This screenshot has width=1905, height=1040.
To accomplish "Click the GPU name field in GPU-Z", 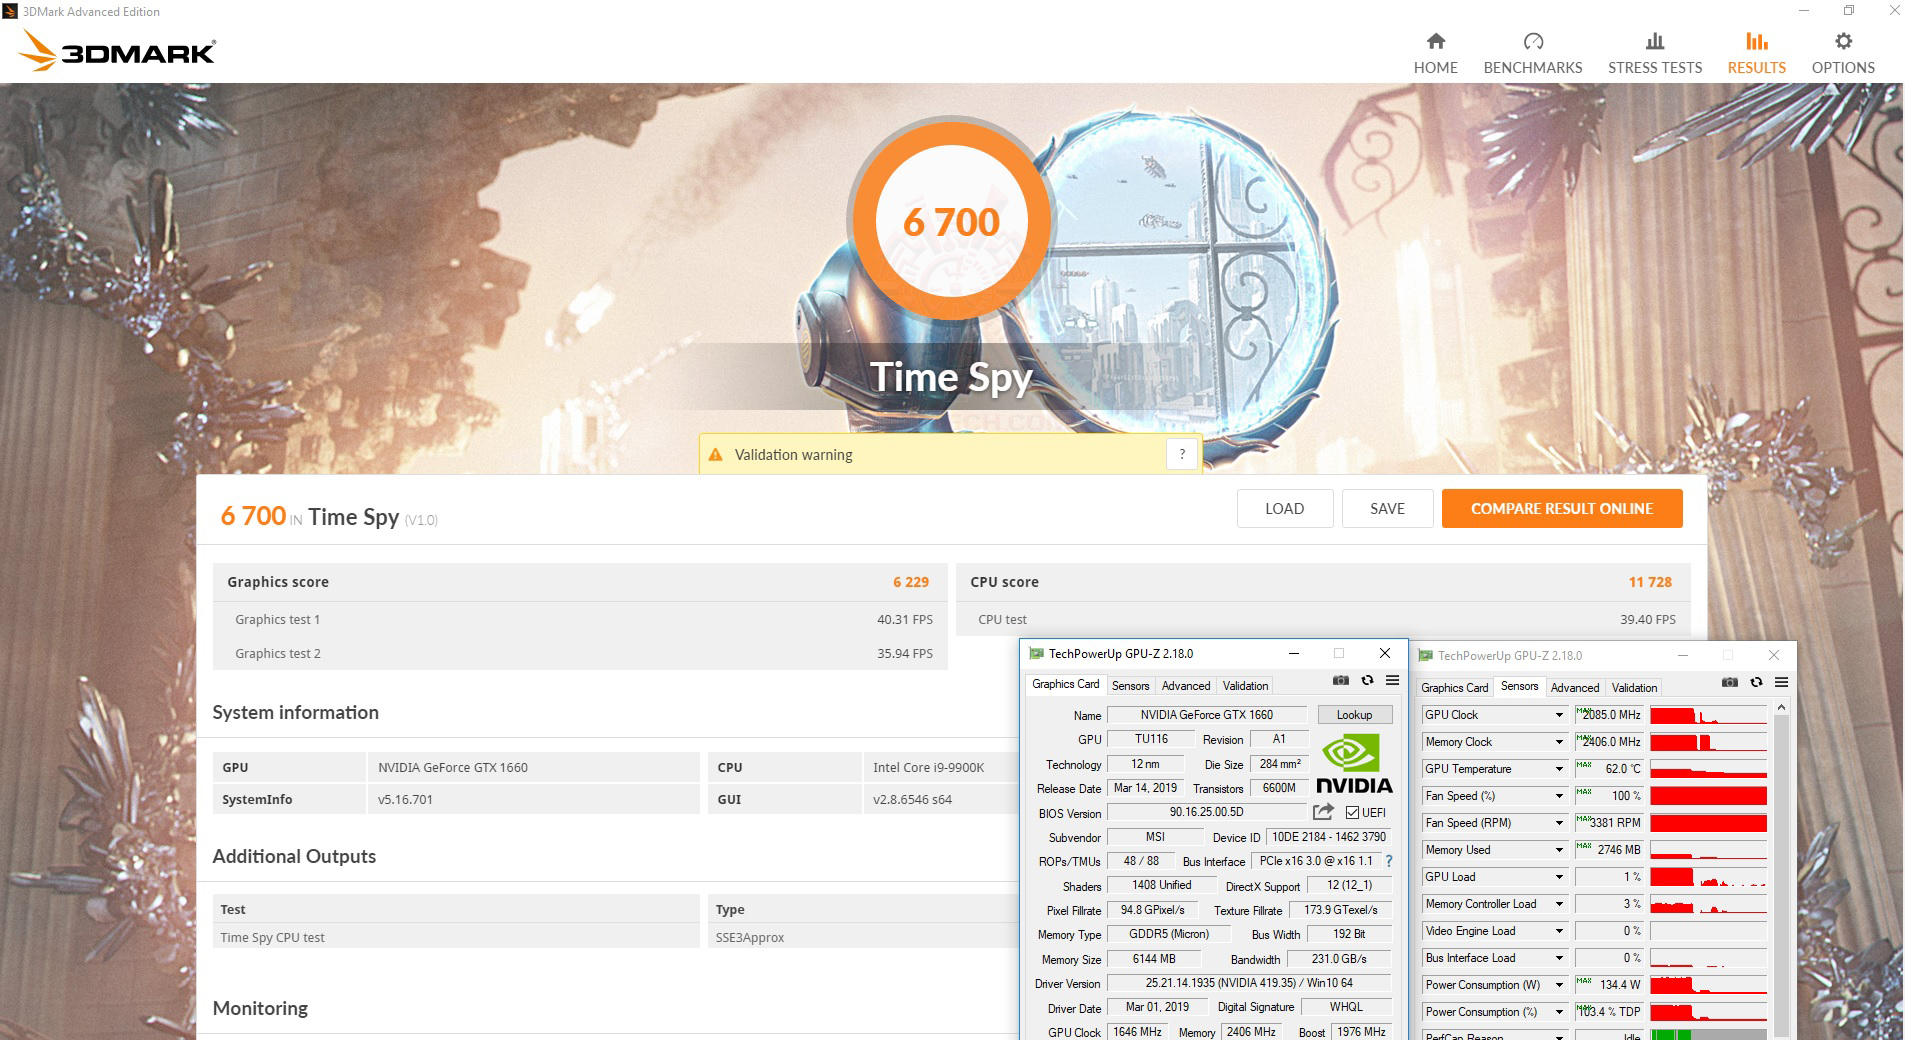I will [1206, 715].
